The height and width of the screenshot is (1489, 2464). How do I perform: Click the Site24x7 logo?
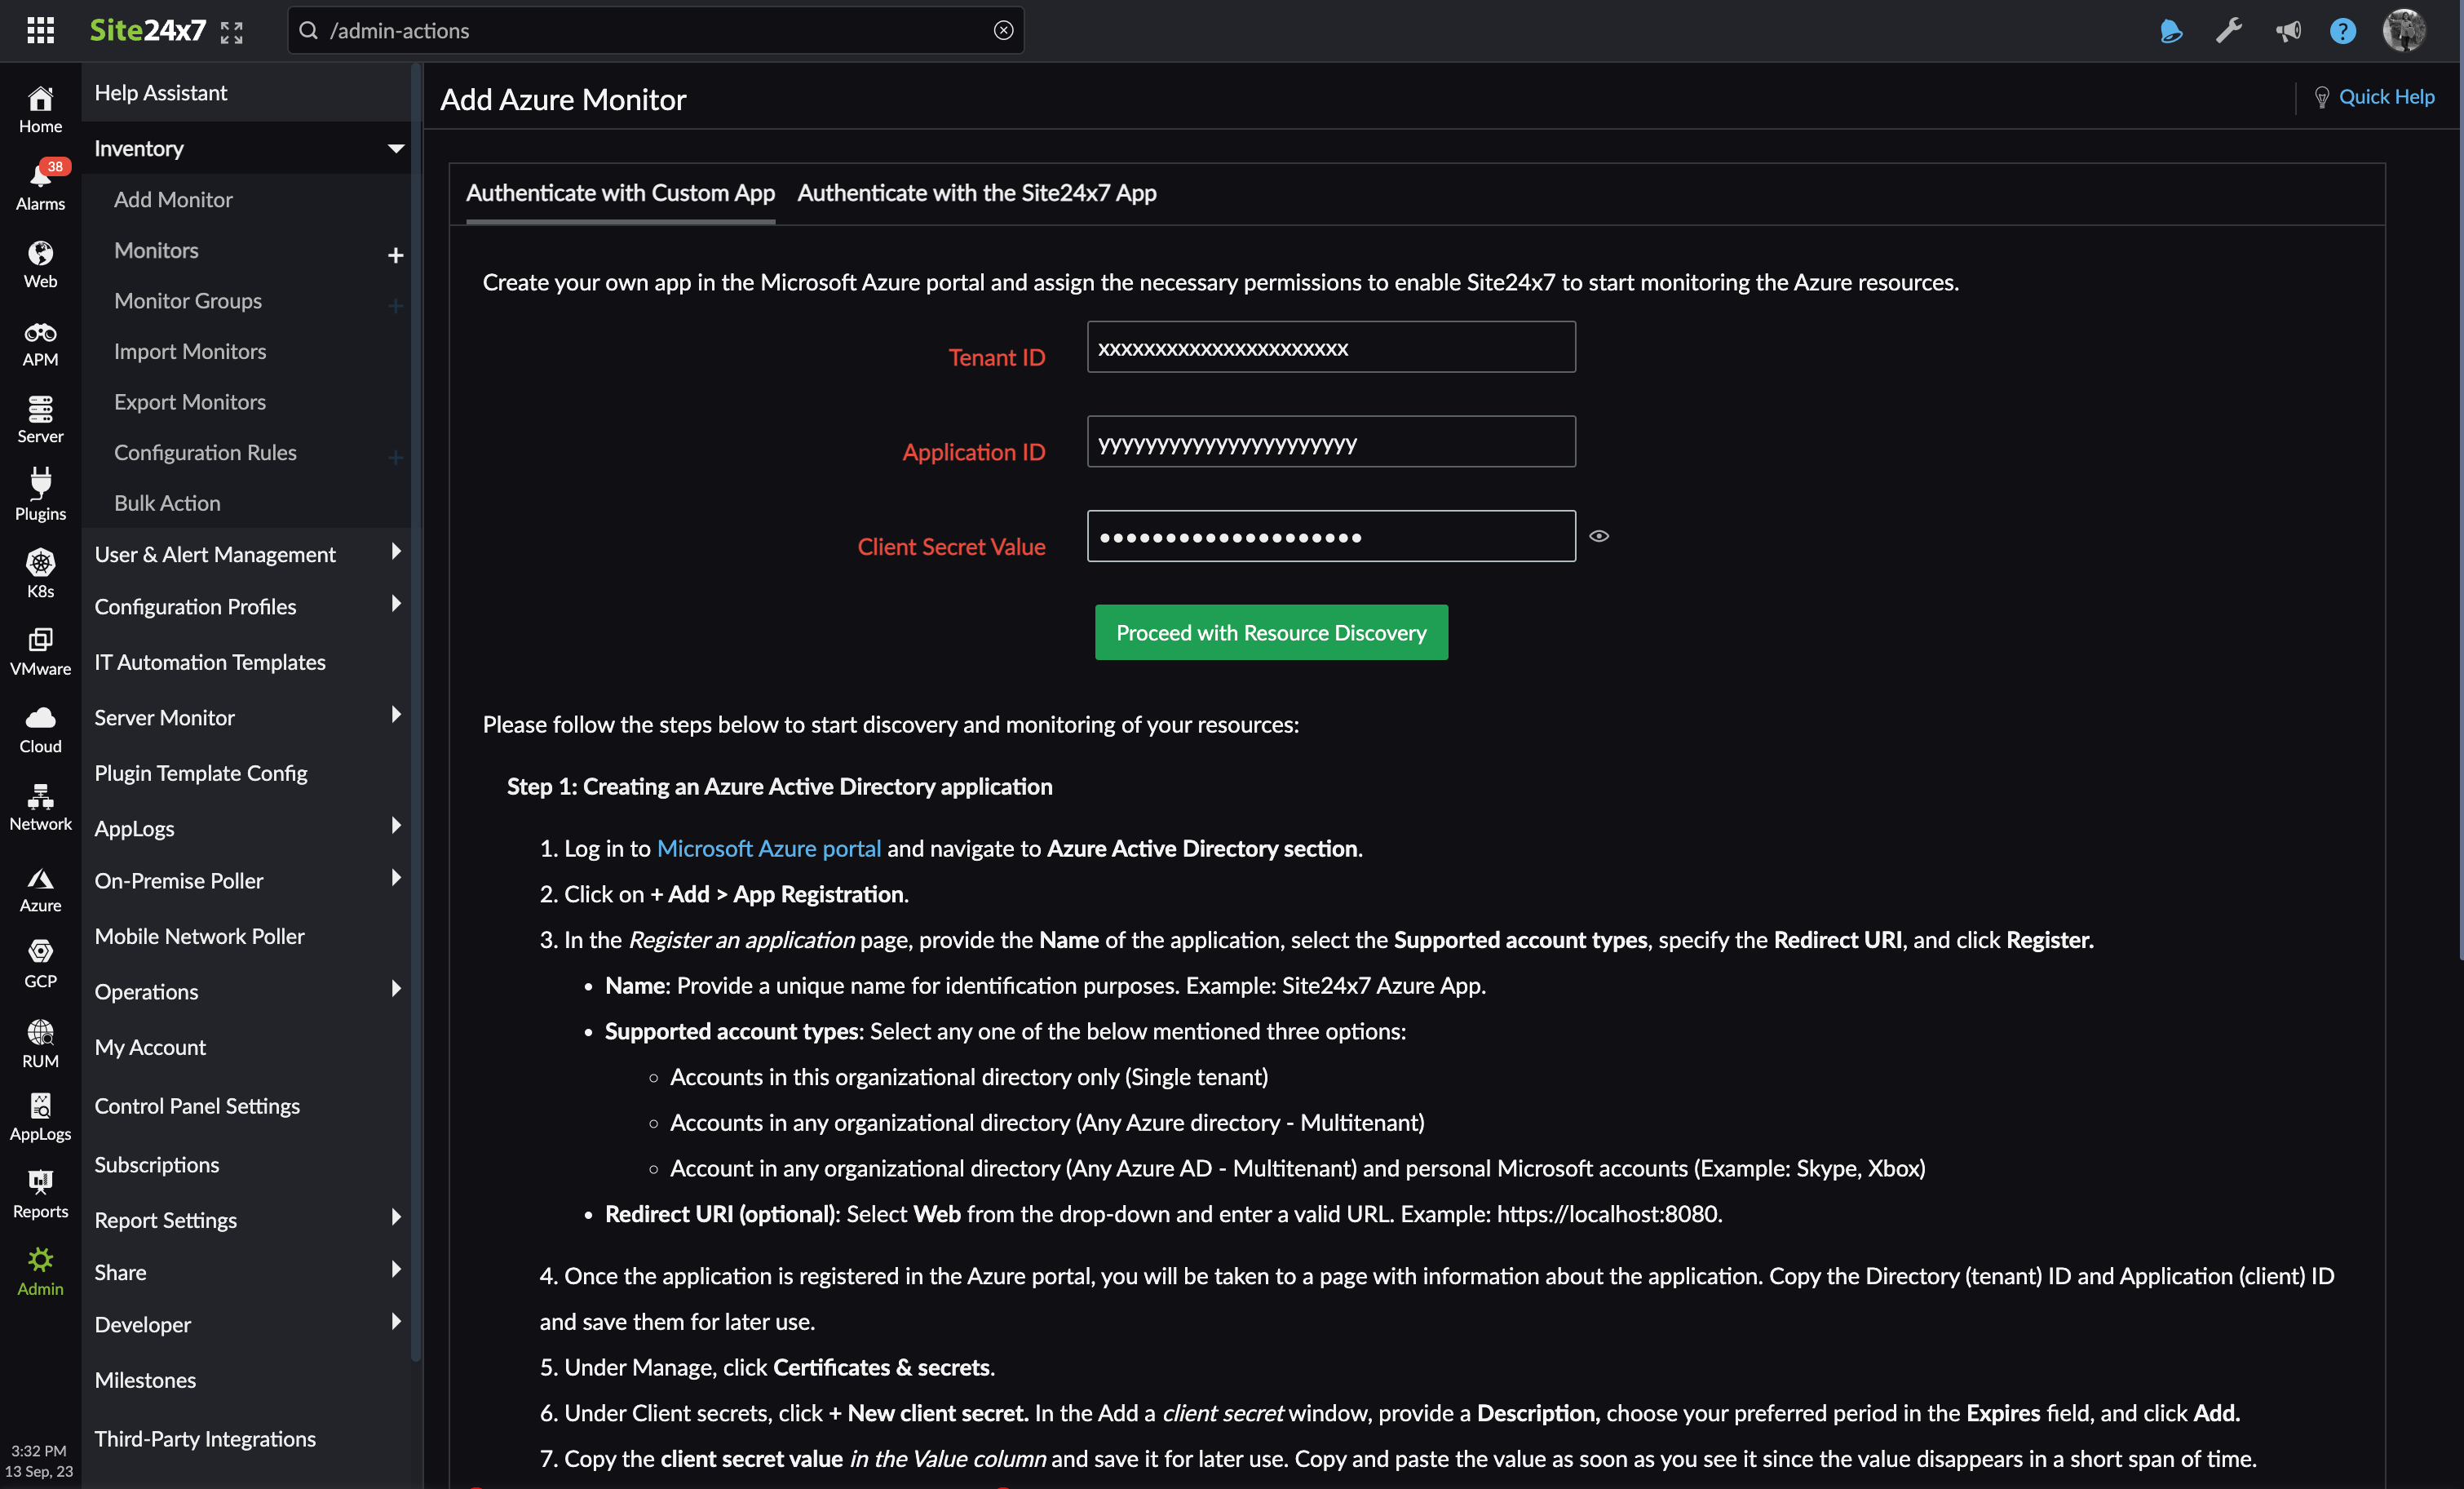[x=148, y=30]
